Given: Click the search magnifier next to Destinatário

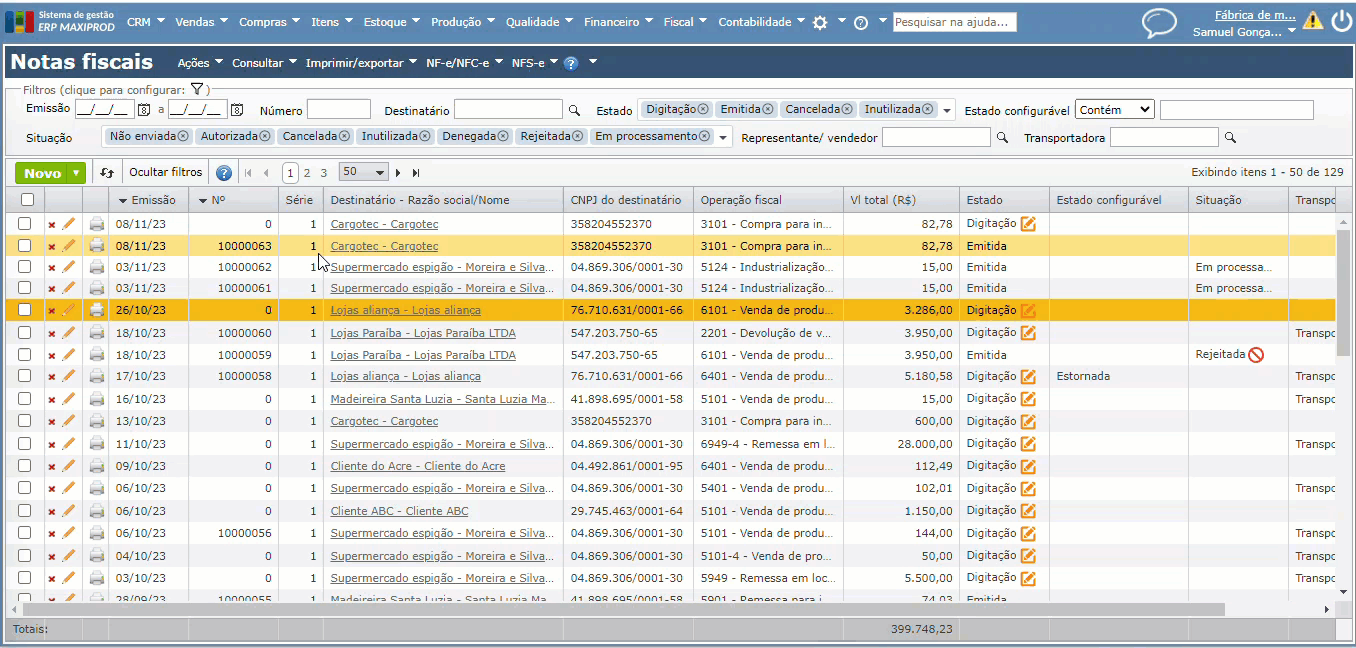Looking at the screenshot, I should (x=574, y=111).
